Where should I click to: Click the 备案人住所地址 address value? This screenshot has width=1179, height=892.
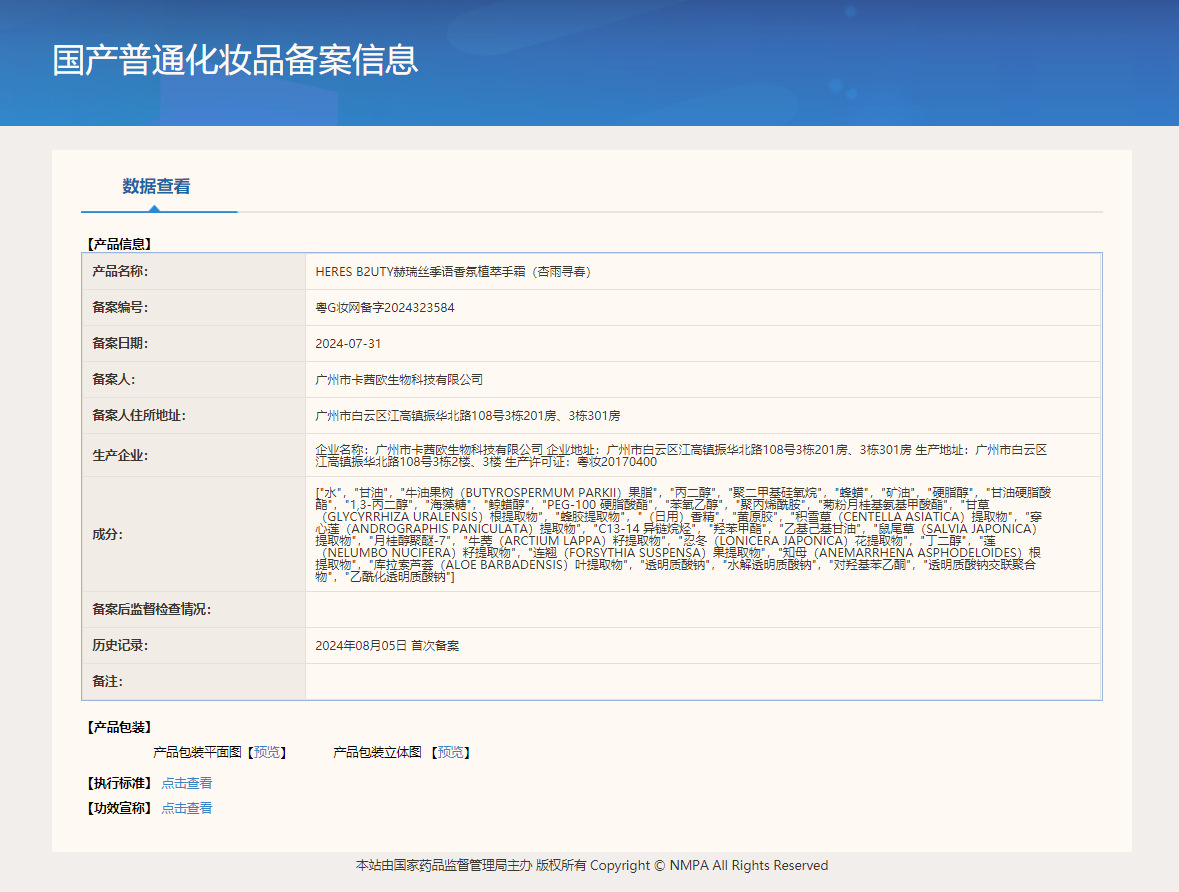(x=467, y=416)
